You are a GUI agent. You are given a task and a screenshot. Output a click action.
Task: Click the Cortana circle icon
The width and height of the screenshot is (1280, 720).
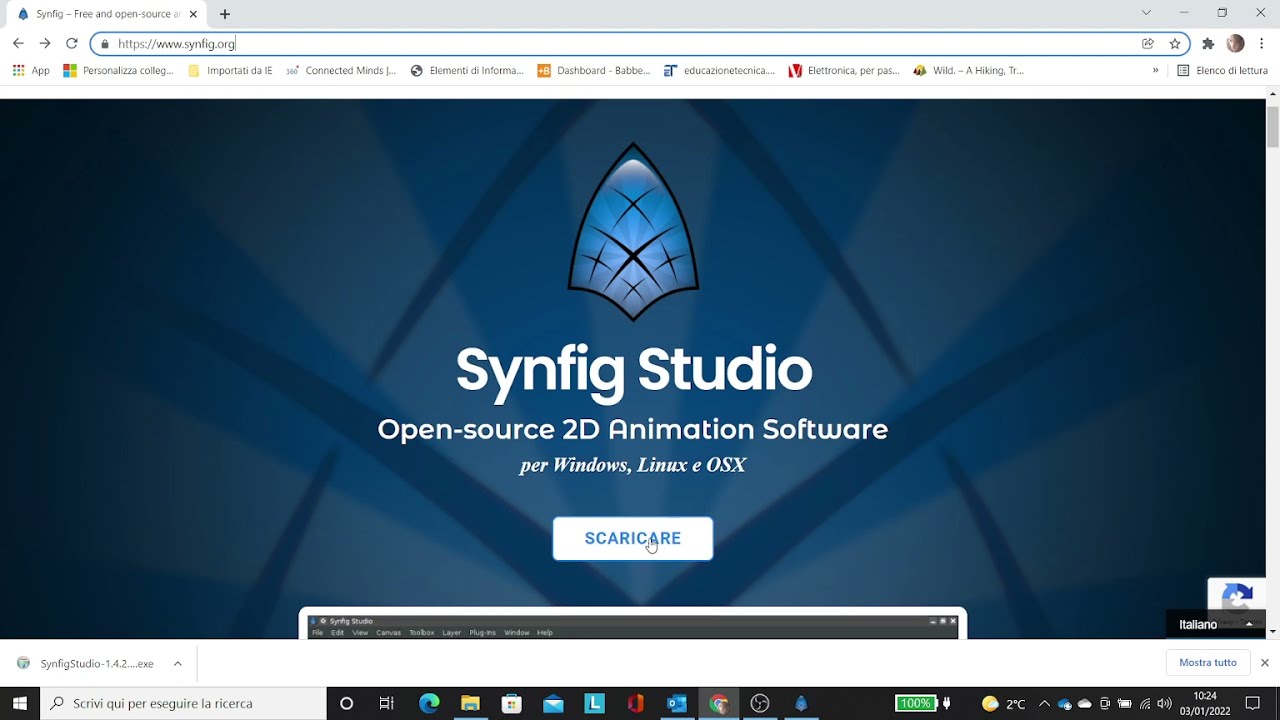click(346, 703)
